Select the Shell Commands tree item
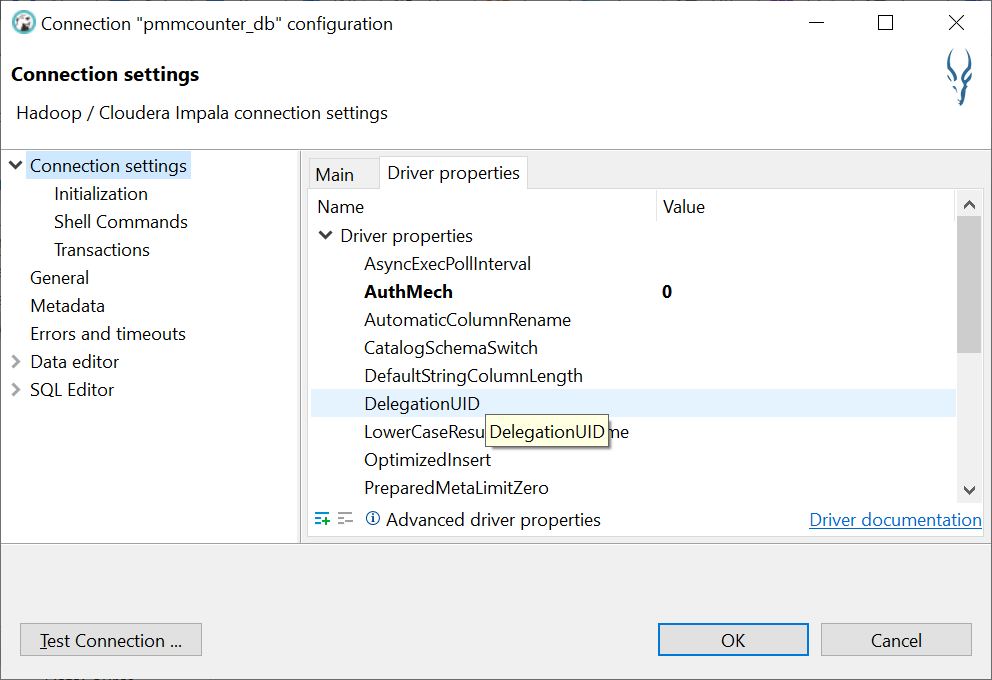The height and width of the screenshot is (680, 992). [x=121, y=222]
